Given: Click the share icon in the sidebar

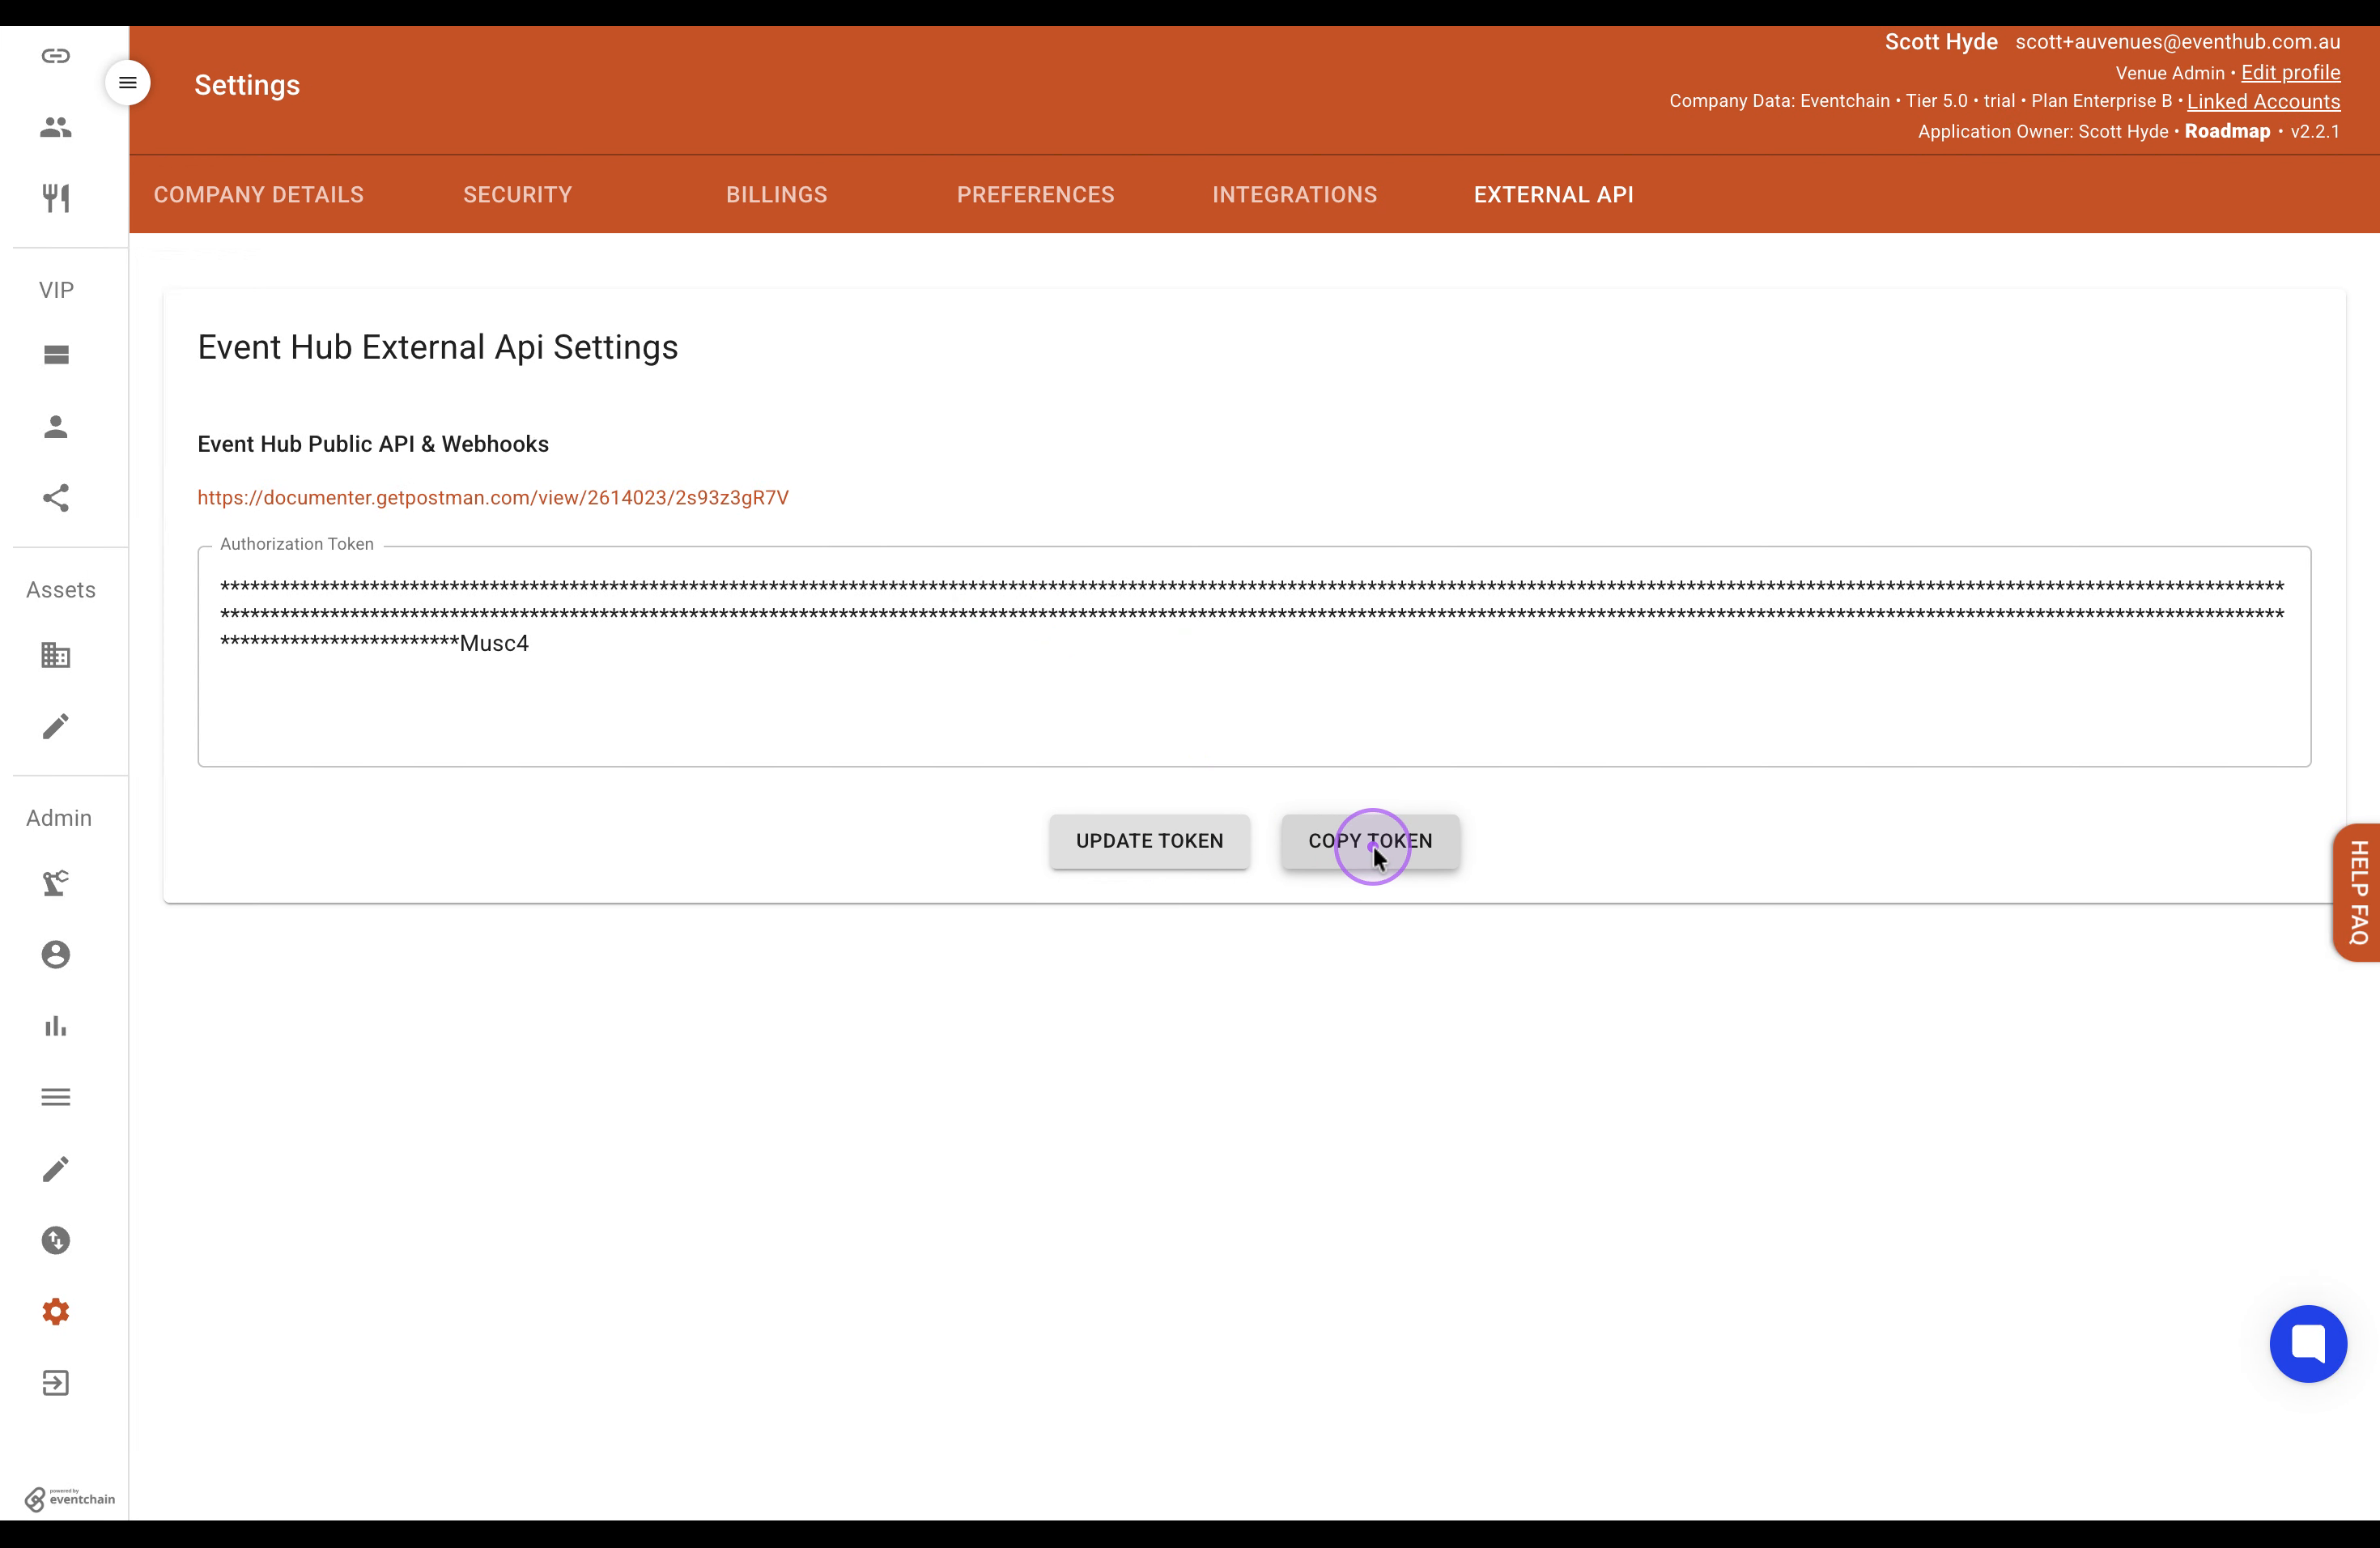Looking at the screenshot, I should tap(56, 498).
